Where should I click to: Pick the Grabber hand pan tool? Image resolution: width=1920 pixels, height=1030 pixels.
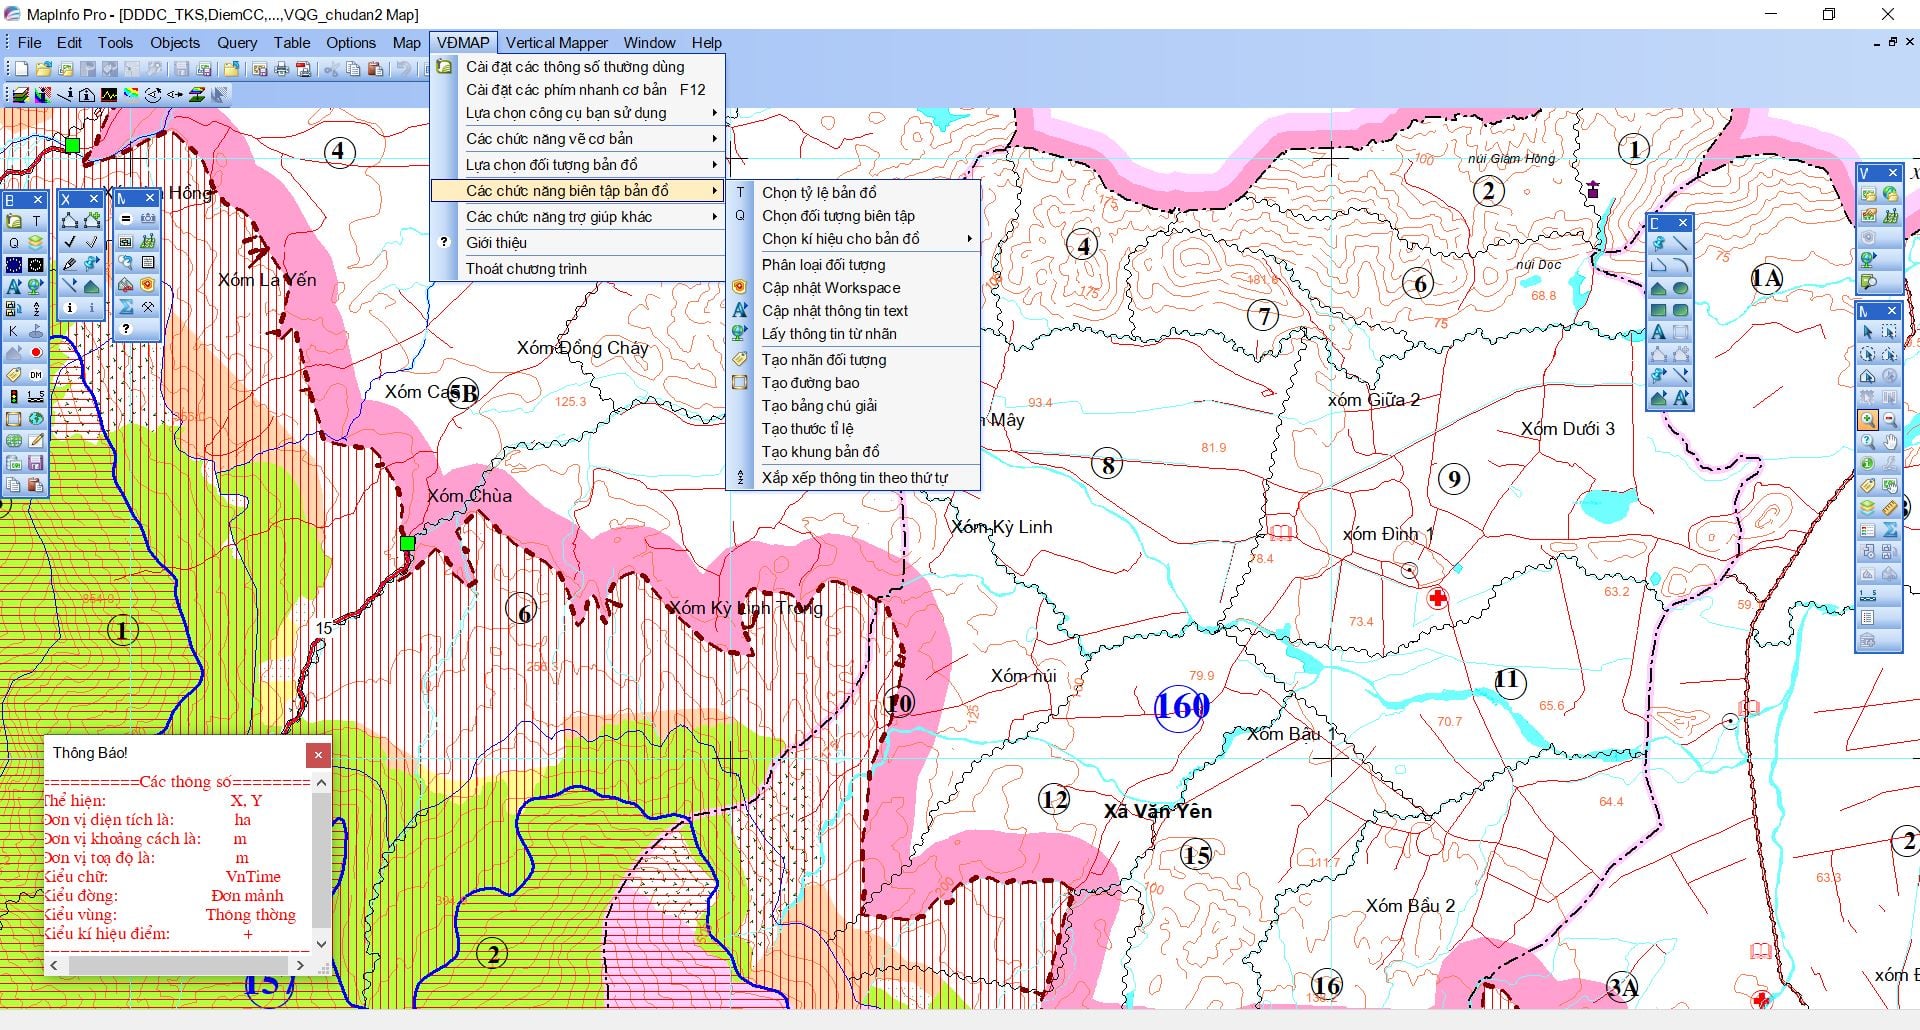[x=1889, y=442]
